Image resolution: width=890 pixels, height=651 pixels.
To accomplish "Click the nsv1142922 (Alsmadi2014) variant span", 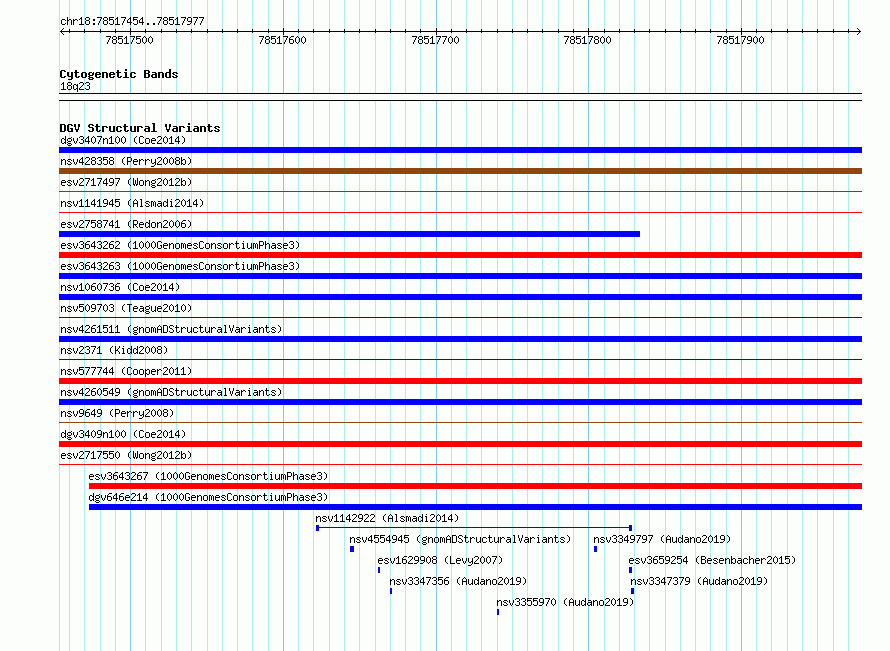I will [474, 528].
